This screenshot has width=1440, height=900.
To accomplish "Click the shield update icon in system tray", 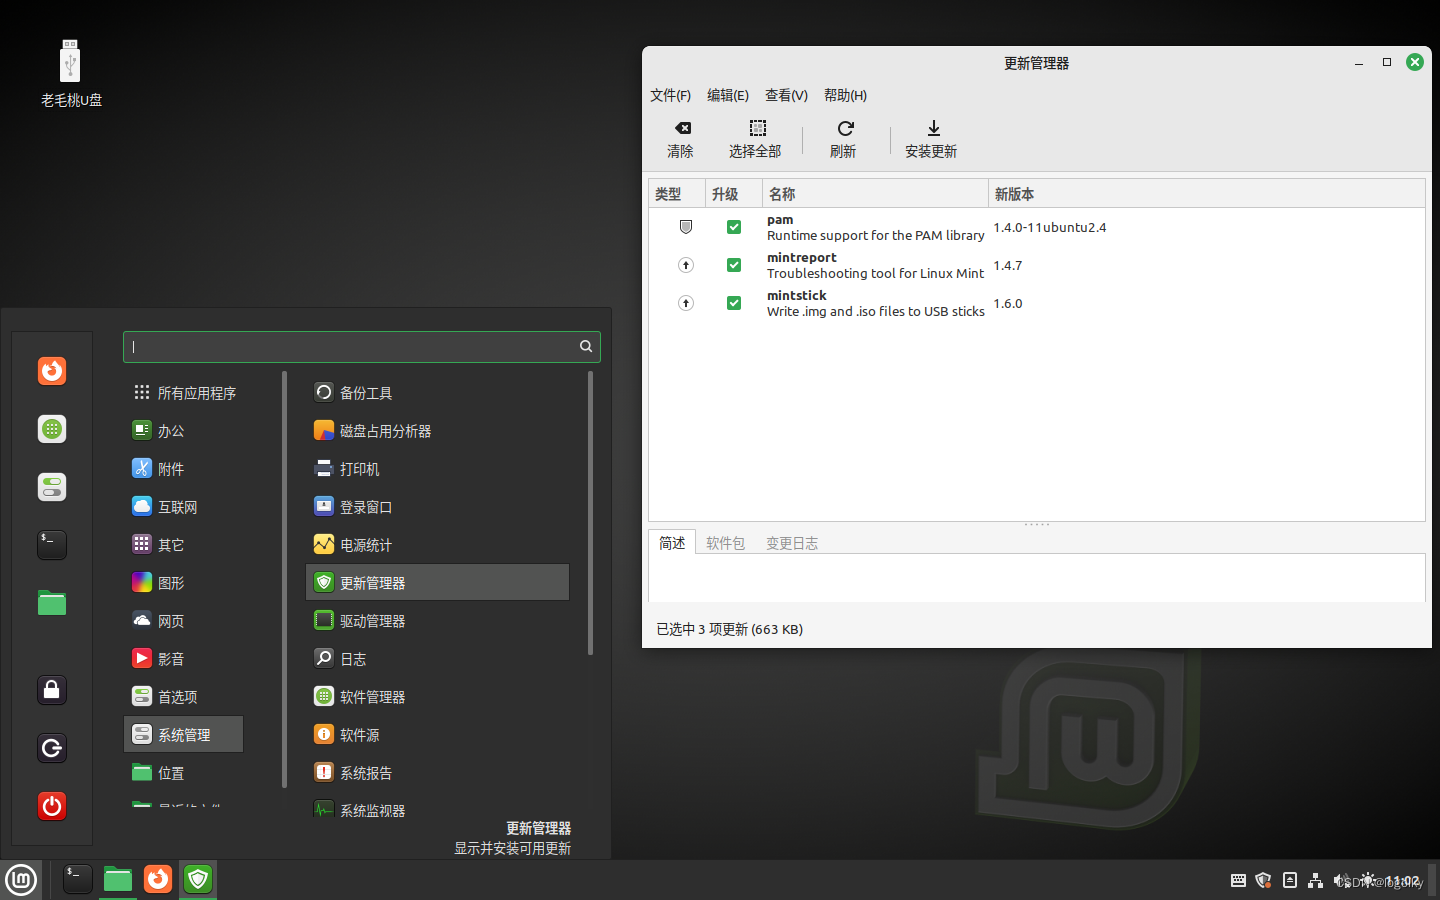I will (x=1262, y=880).
